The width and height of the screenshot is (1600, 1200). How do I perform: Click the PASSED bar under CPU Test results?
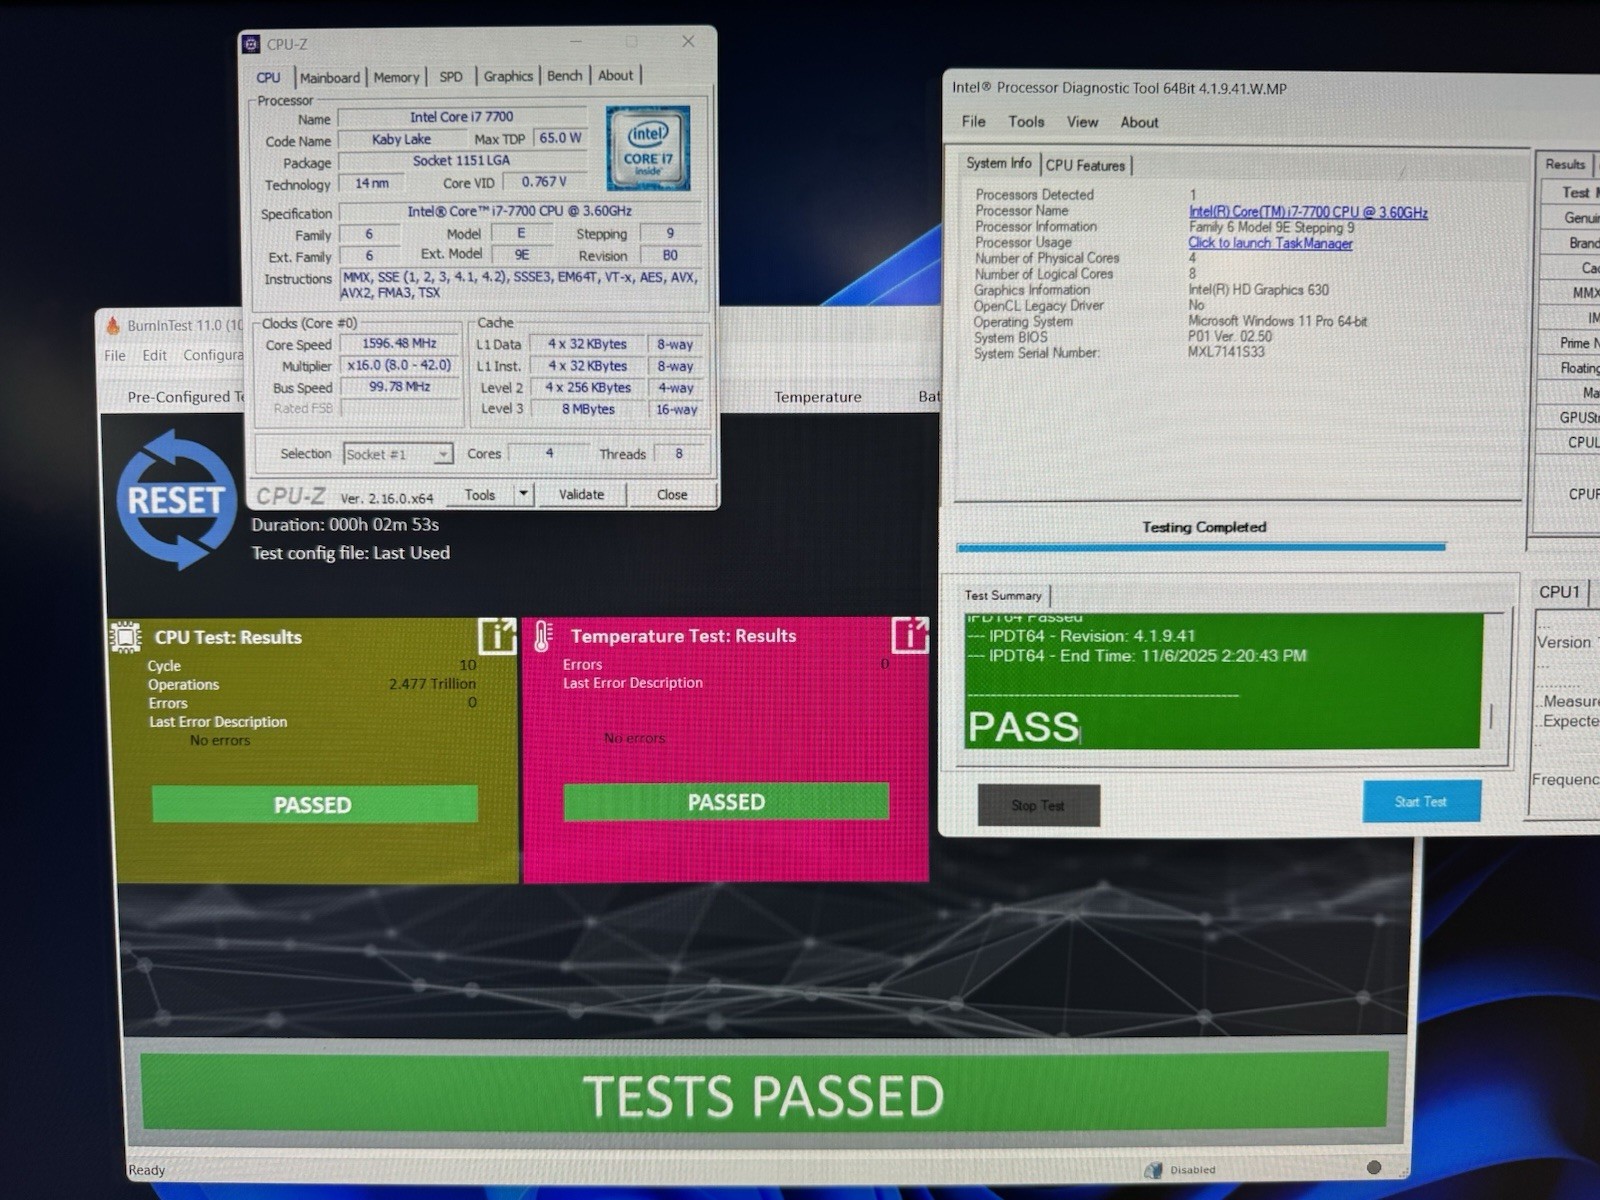[x=314, y=804]
